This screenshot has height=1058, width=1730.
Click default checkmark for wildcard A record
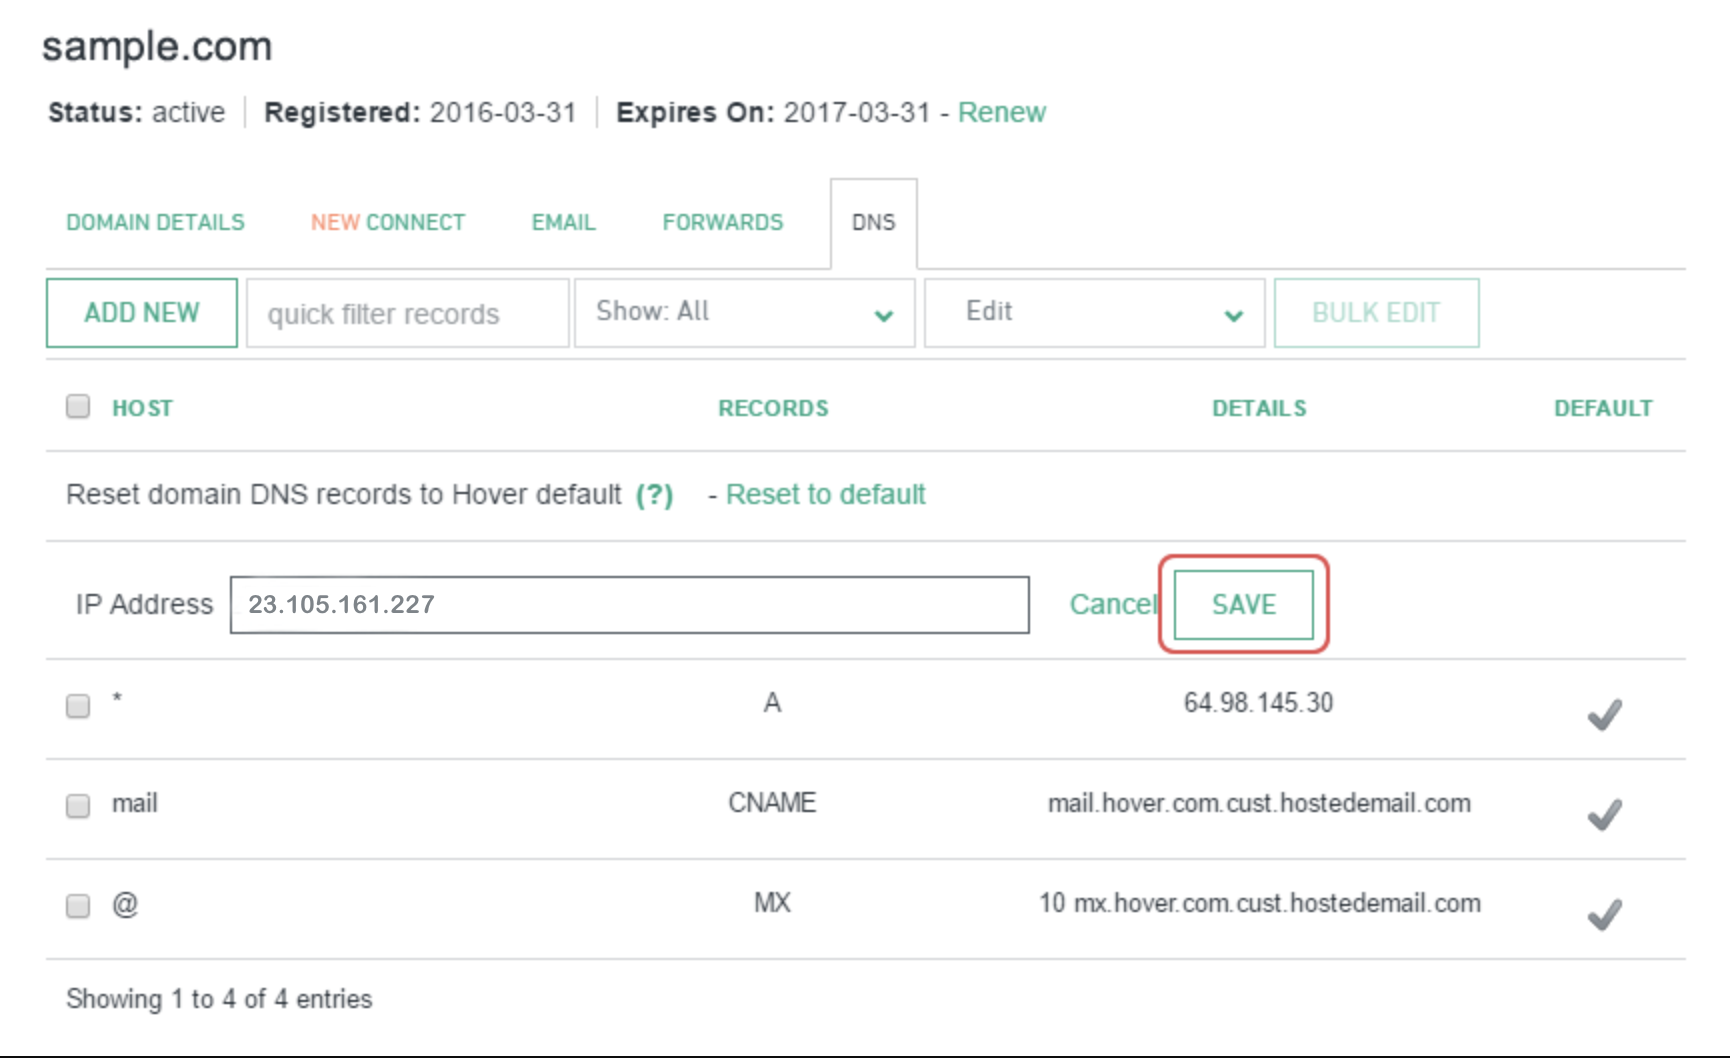tap(1604, 714)
